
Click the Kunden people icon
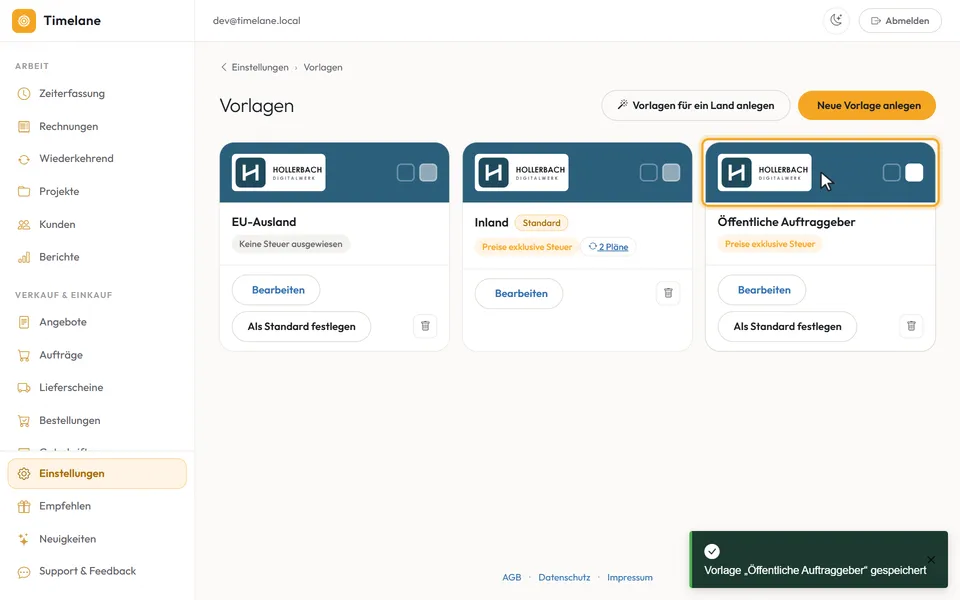pyautogui.click(x=24, y=225)
